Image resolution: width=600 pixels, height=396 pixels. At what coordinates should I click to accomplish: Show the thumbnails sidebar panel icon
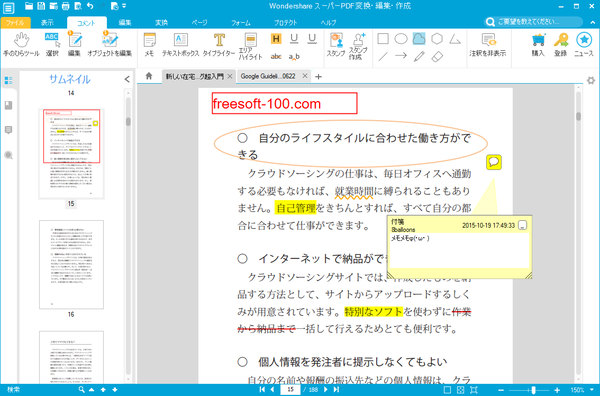click(x=8, y=80)
